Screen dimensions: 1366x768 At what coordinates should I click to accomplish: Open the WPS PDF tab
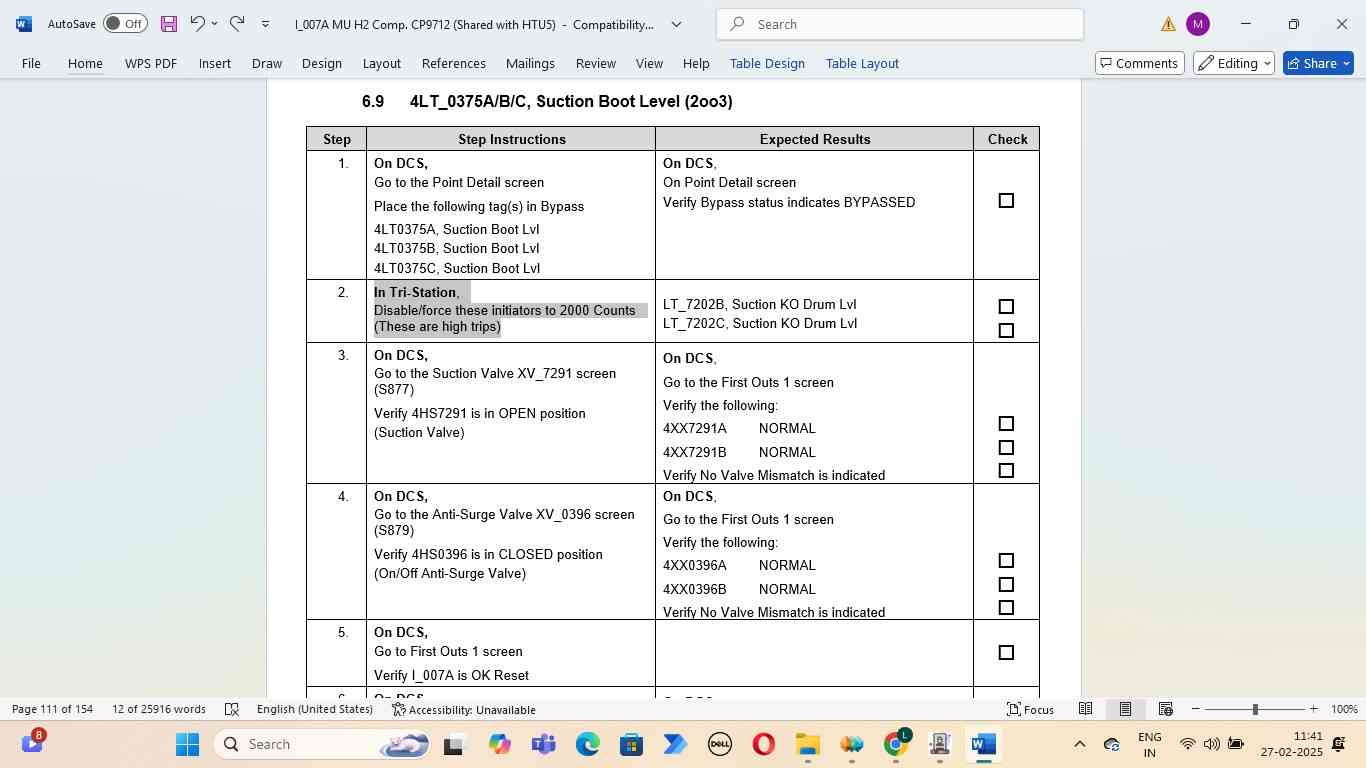[151, 63]
